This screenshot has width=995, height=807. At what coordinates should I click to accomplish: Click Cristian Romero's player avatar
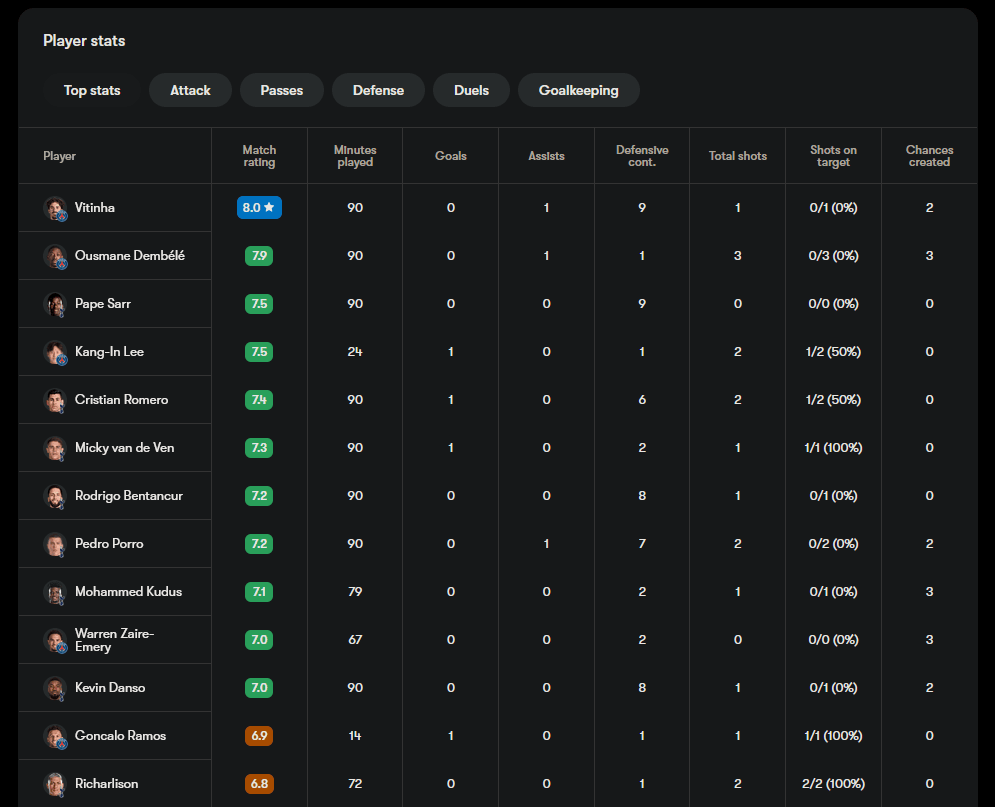(x=55, y=400)
